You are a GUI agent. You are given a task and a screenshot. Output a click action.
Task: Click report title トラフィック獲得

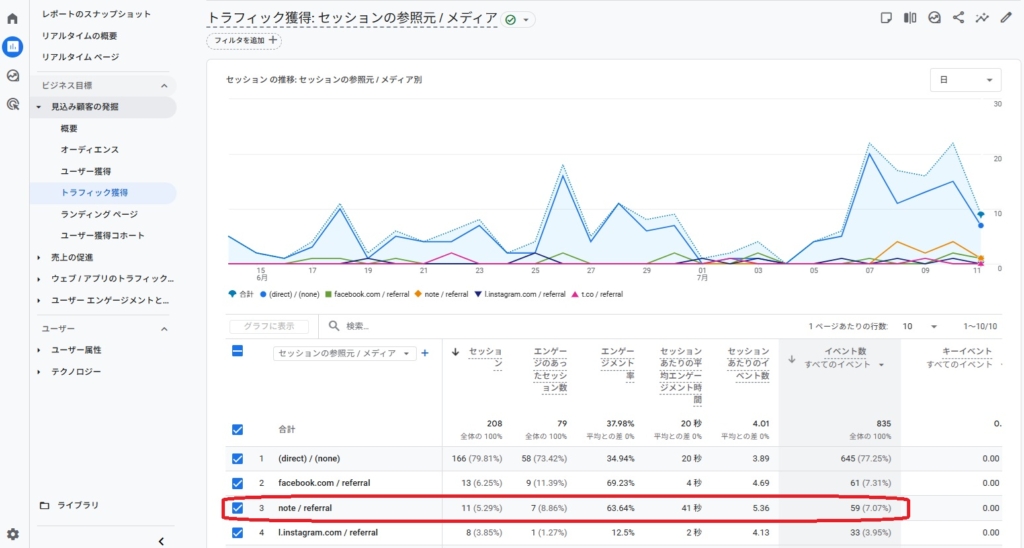352,18
